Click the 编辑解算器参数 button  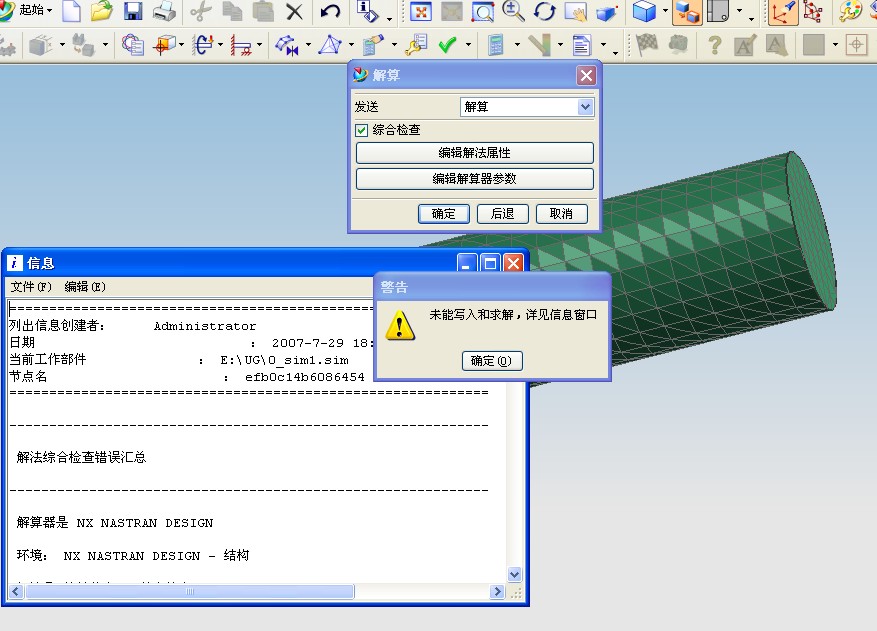click(x=474, y=179)
